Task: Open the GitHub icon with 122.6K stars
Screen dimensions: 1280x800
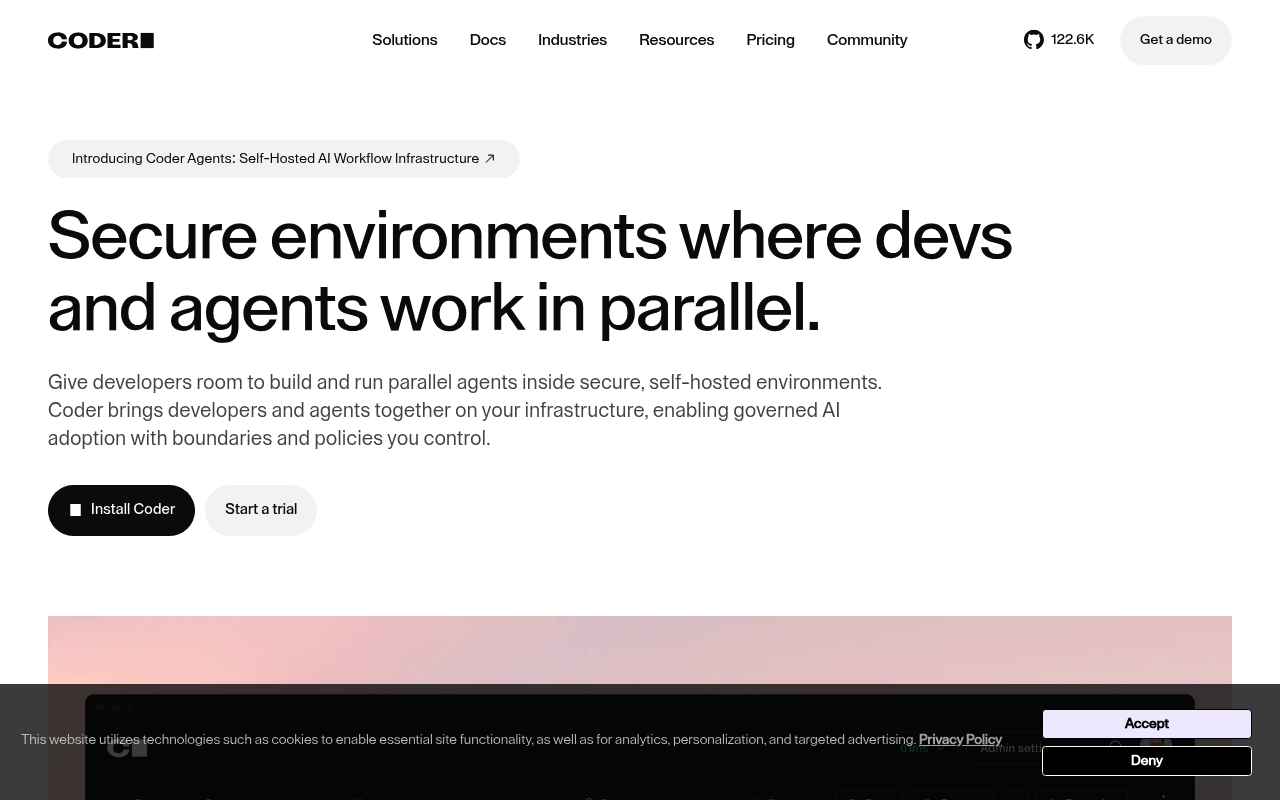Action: point(1034,40)
